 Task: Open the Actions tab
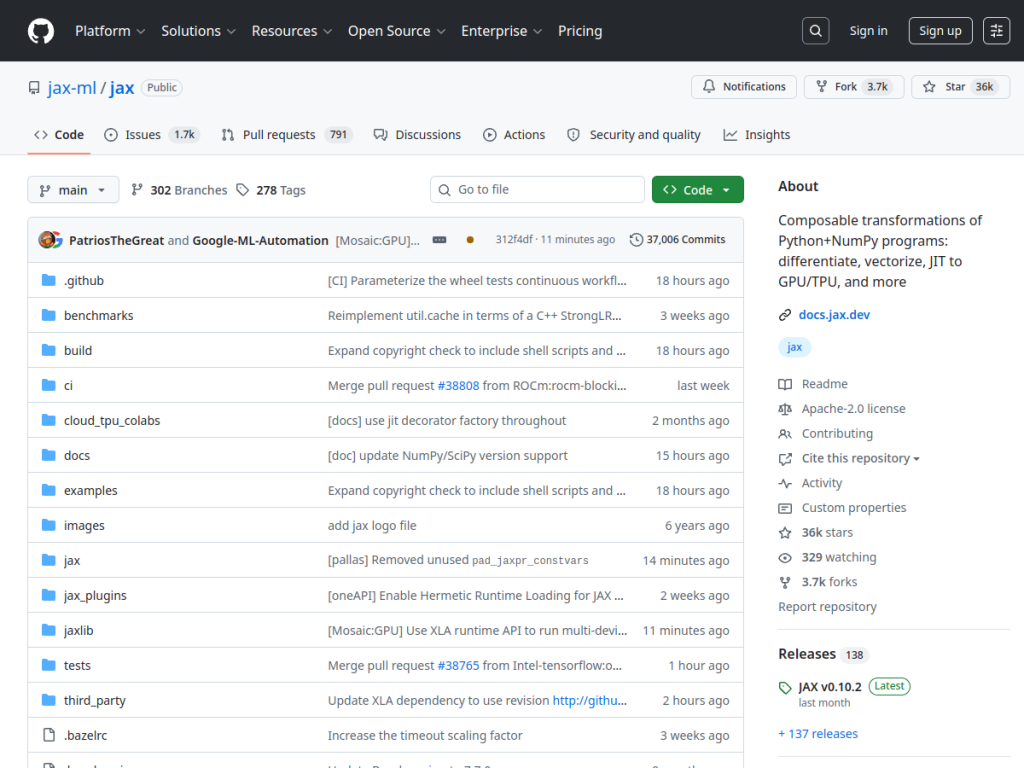point(514,135)
